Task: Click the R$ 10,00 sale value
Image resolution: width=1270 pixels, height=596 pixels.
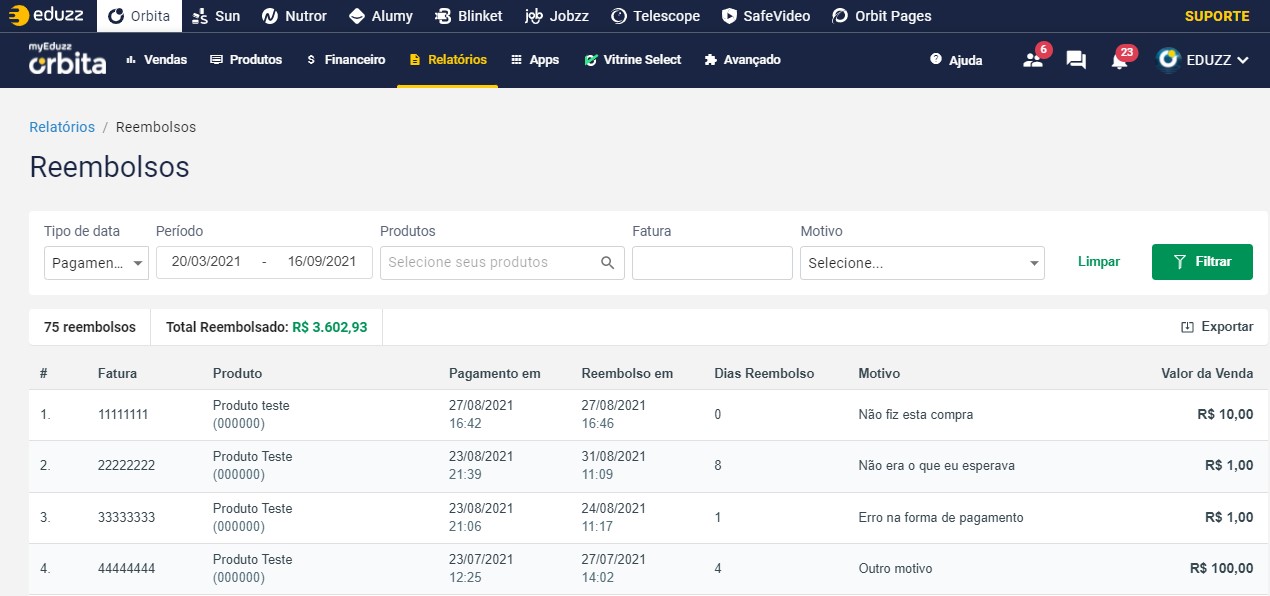Action: tap(1225, 414)
